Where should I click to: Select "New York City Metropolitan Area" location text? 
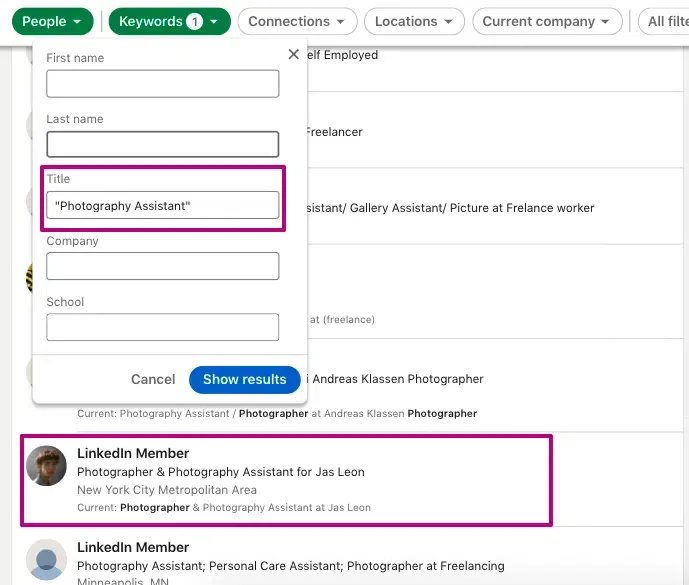(167, 490)
